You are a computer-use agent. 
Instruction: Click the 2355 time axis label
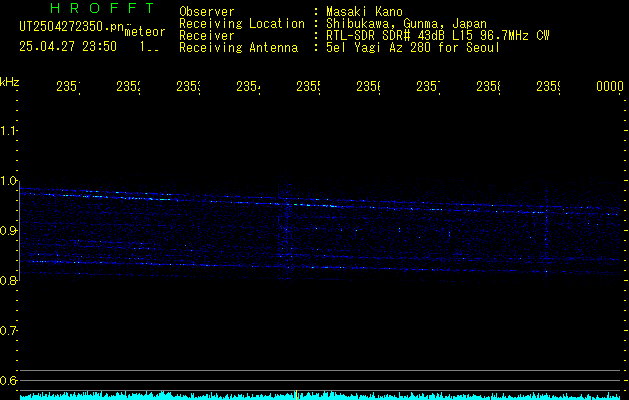coord(308,87)
